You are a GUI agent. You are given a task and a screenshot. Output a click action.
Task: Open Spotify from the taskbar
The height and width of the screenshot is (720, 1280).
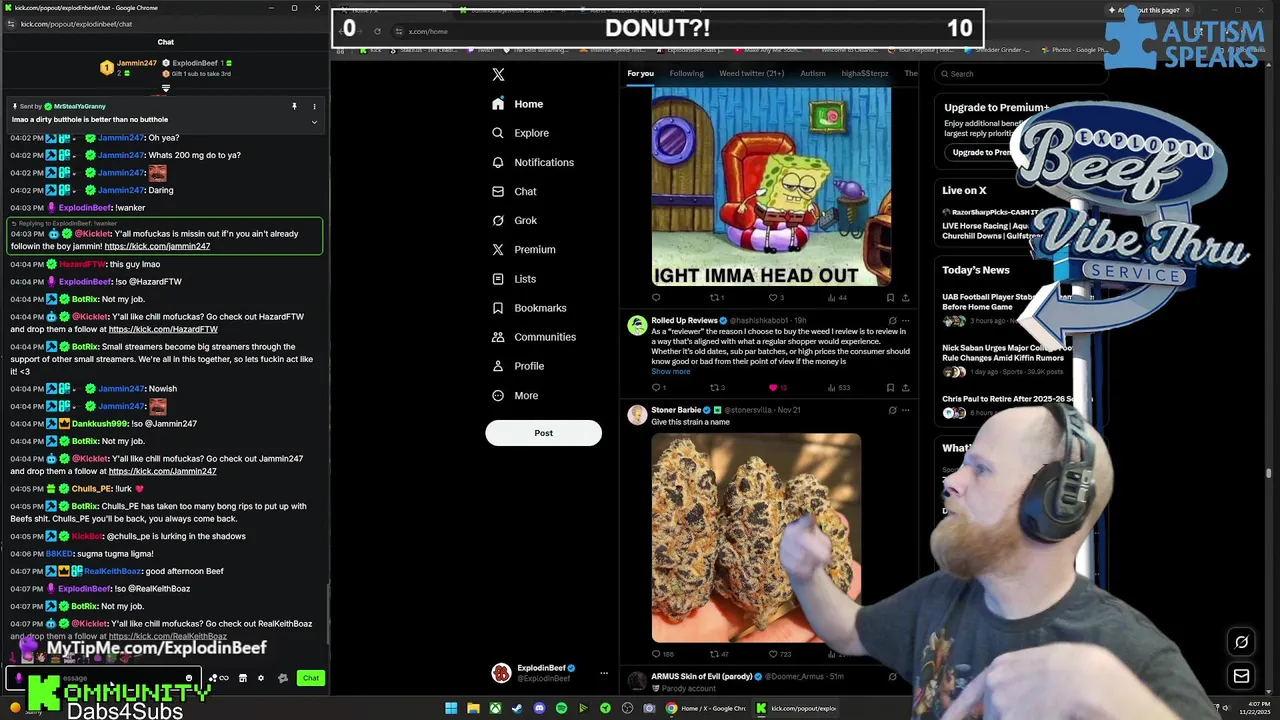click(x=561, y=708)
